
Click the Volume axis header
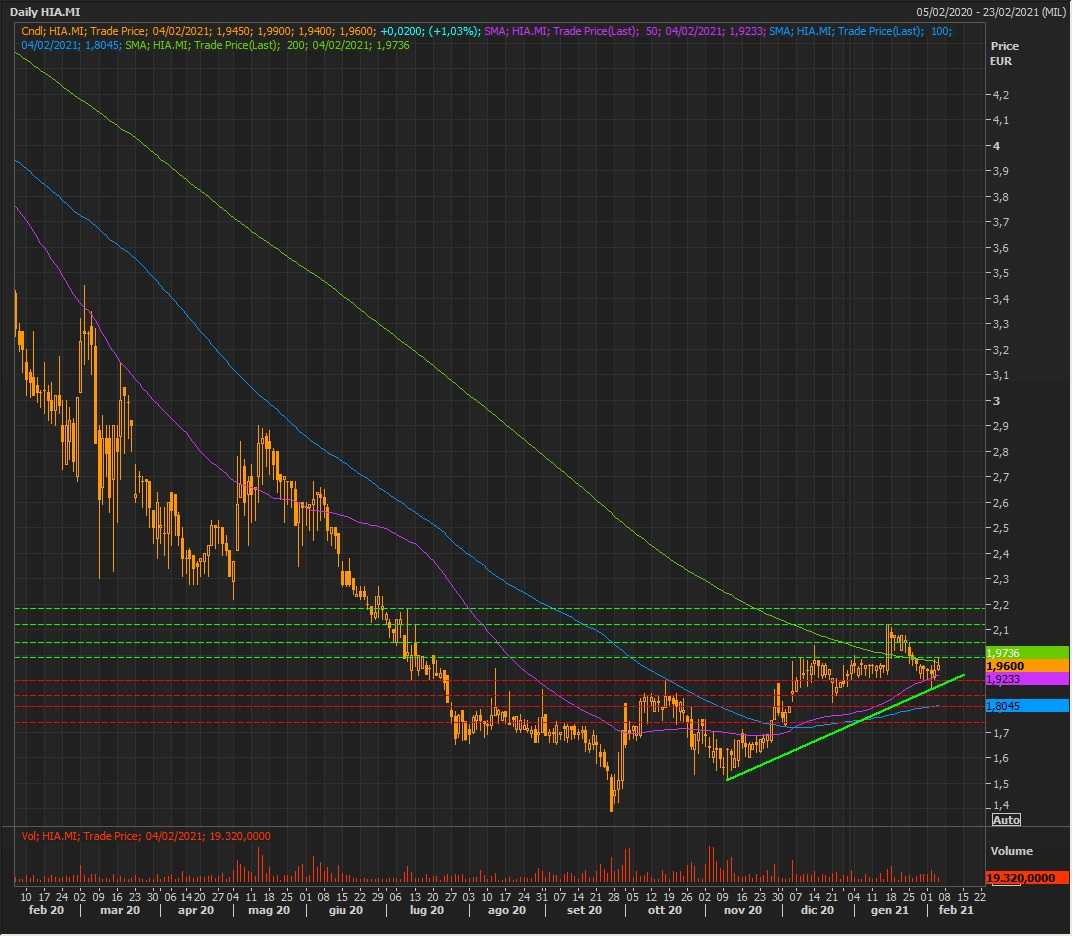pyautogui.click(x=1010, y=851)
